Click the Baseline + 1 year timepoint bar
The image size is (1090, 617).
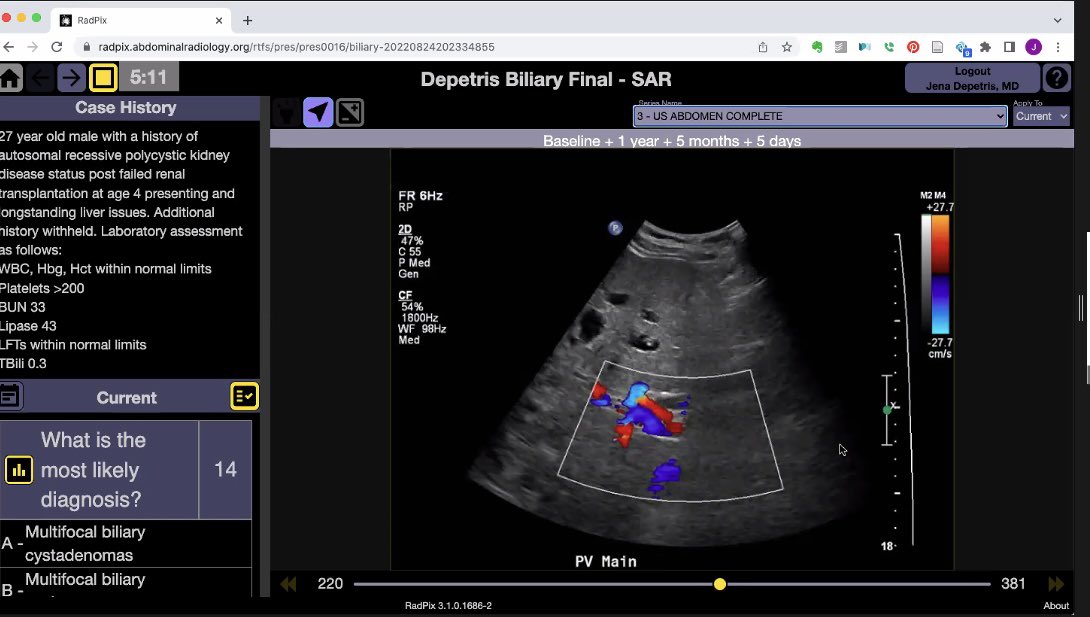[x=672, y=141]
